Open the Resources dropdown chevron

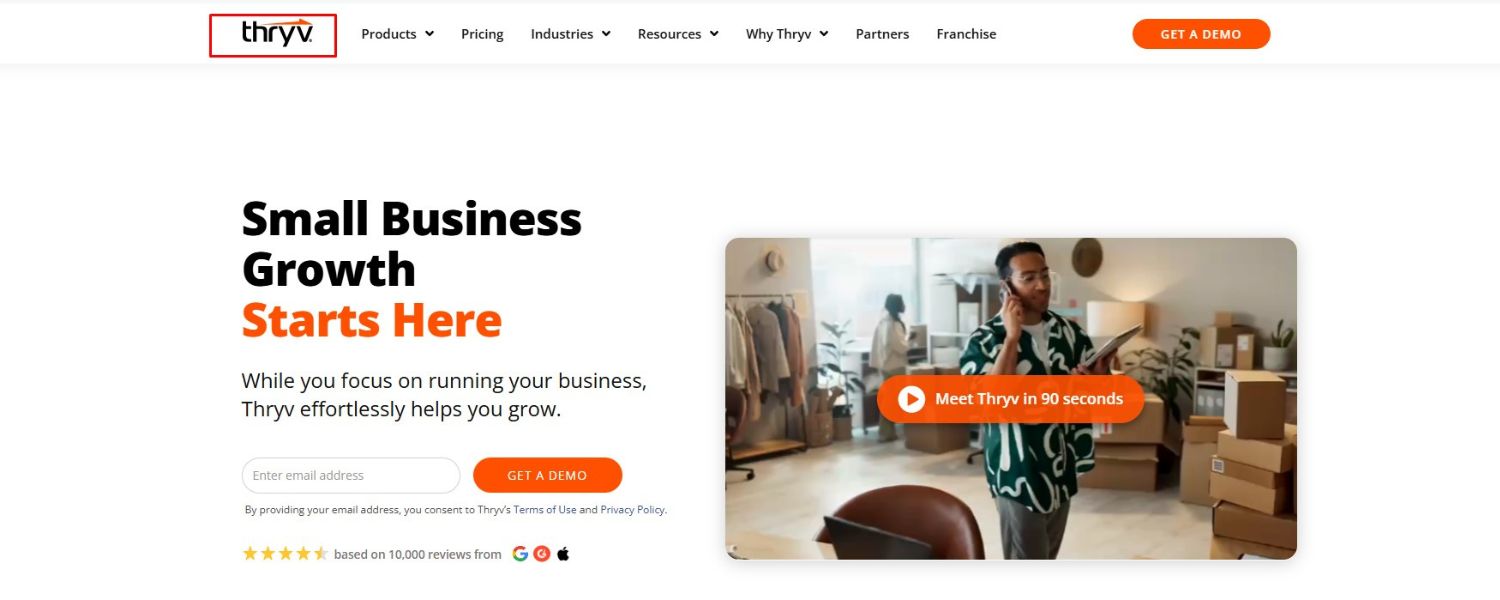click(x=714, y=34)
